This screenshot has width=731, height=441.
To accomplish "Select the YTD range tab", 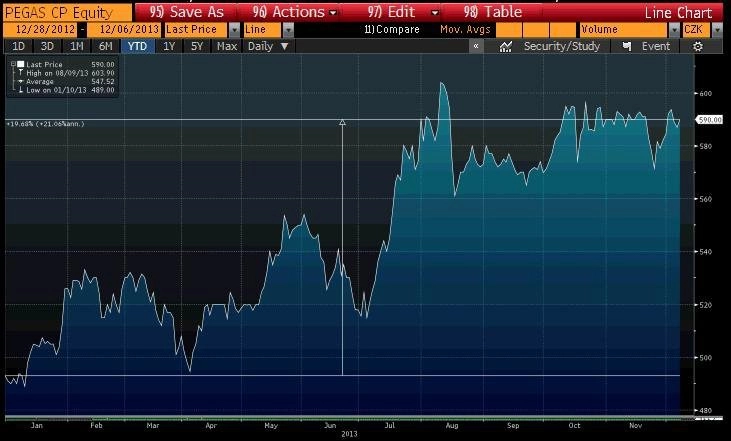I will (138, 46).
